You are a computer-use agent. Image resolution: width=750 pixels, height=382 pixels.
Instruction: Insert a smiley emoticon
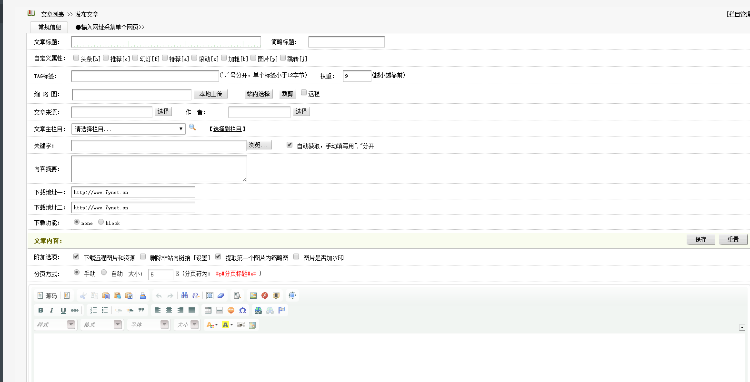pyautogui.click(x=231, y=310)
